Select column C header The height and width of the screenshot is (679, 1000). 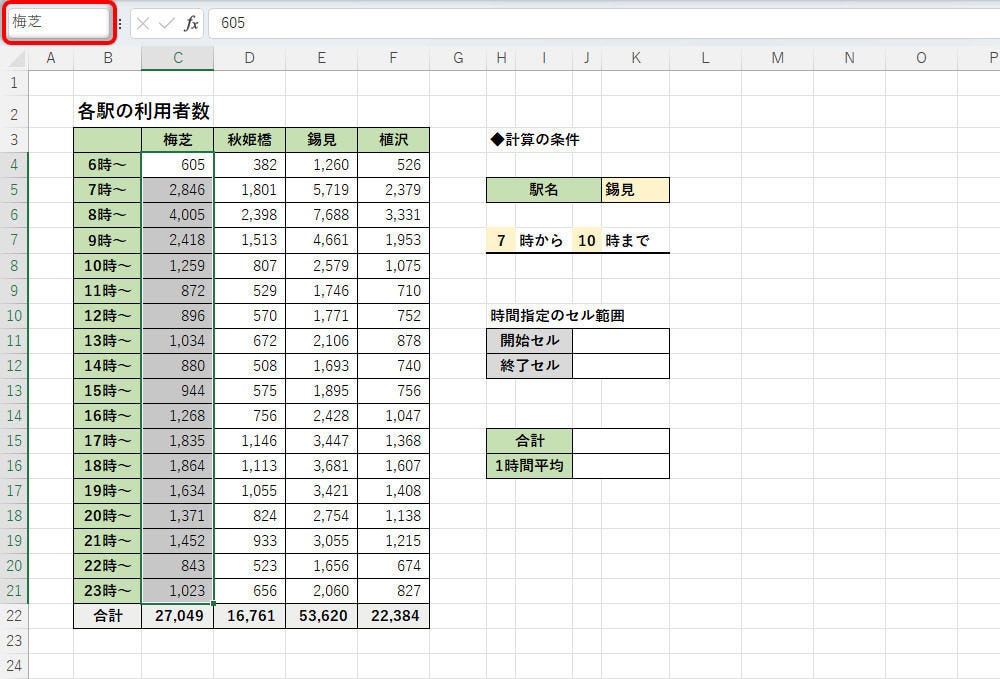coord(177,58)
